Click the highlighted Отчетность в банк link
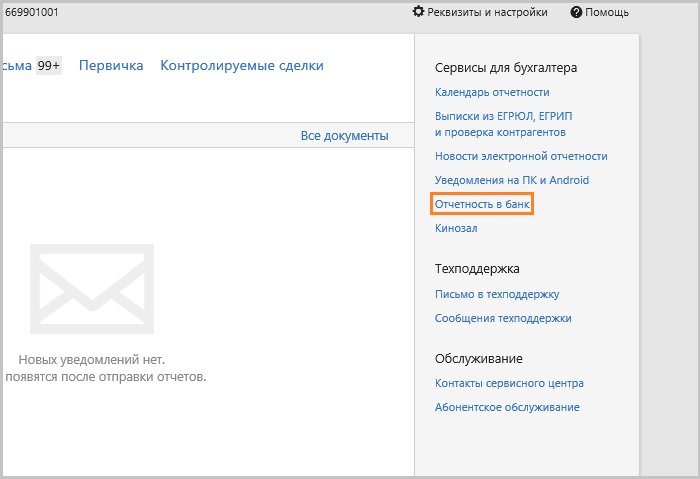Image resolution: width=700 pixels, height=479 pixels. 482,204
